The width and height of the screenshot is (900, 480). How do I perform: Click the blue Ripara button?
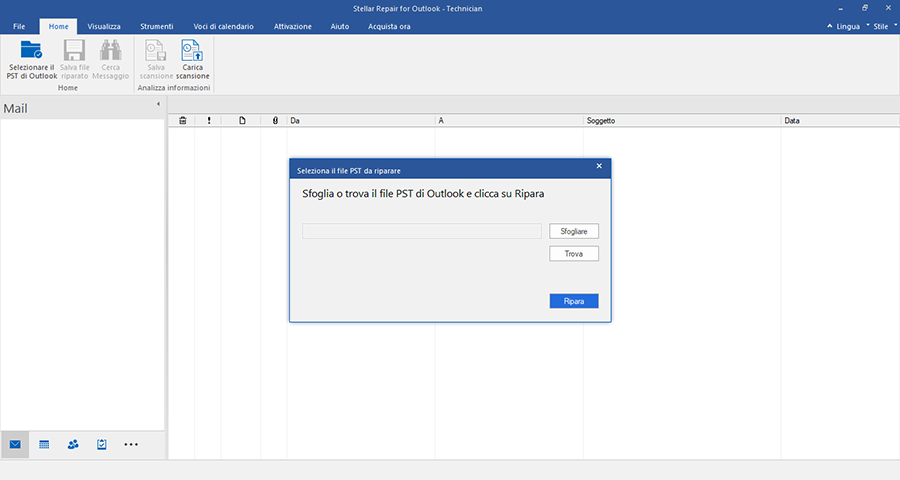coord(574,301)
